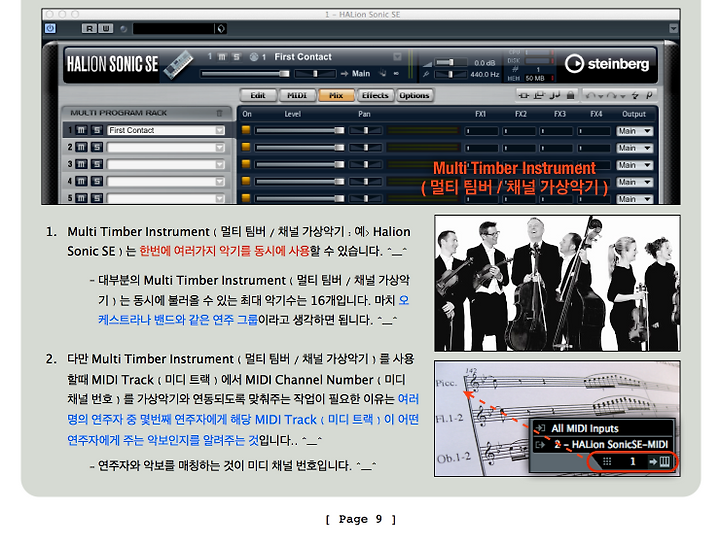Click the level slider in the First Contact header
Screen dimensions: 720x544
[x=245, y=73]
